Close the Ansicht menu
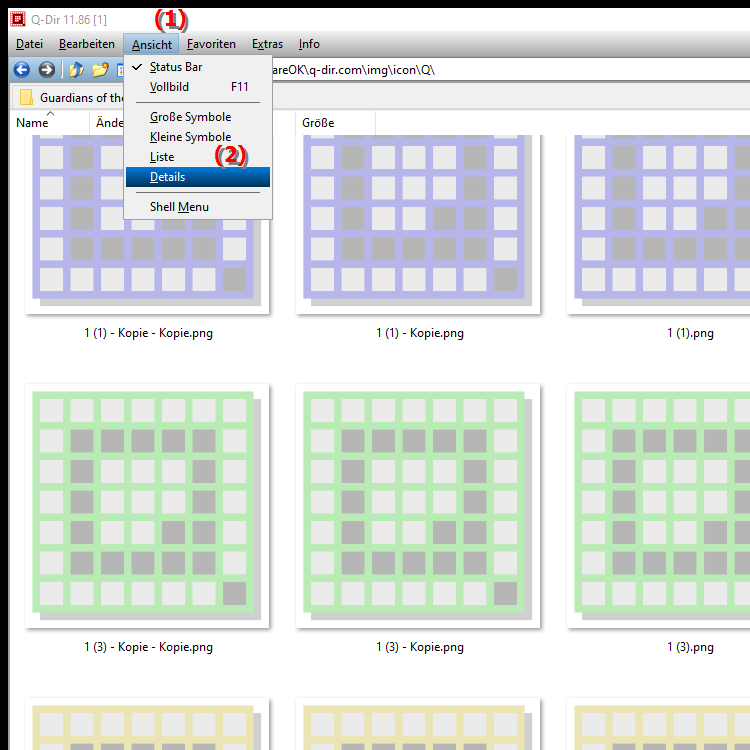 pyautogui.click(x=152, y=44)
